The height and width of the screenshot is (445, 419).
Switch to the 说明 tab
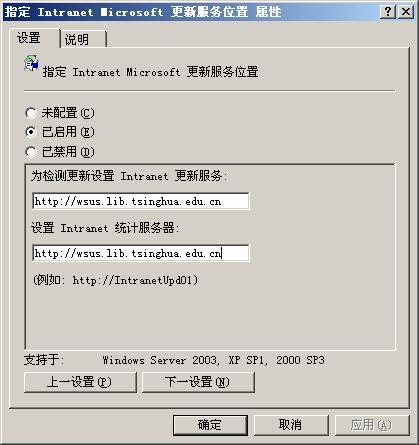coord(84,39)
